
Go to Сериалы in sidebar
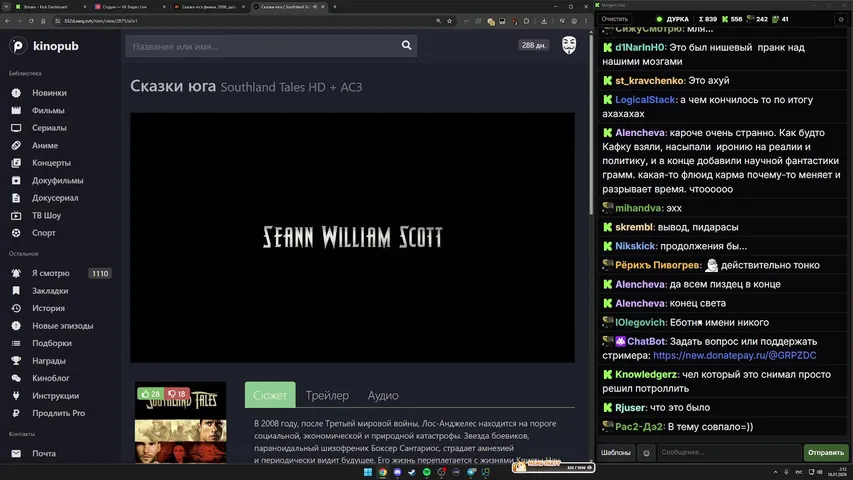49,128
